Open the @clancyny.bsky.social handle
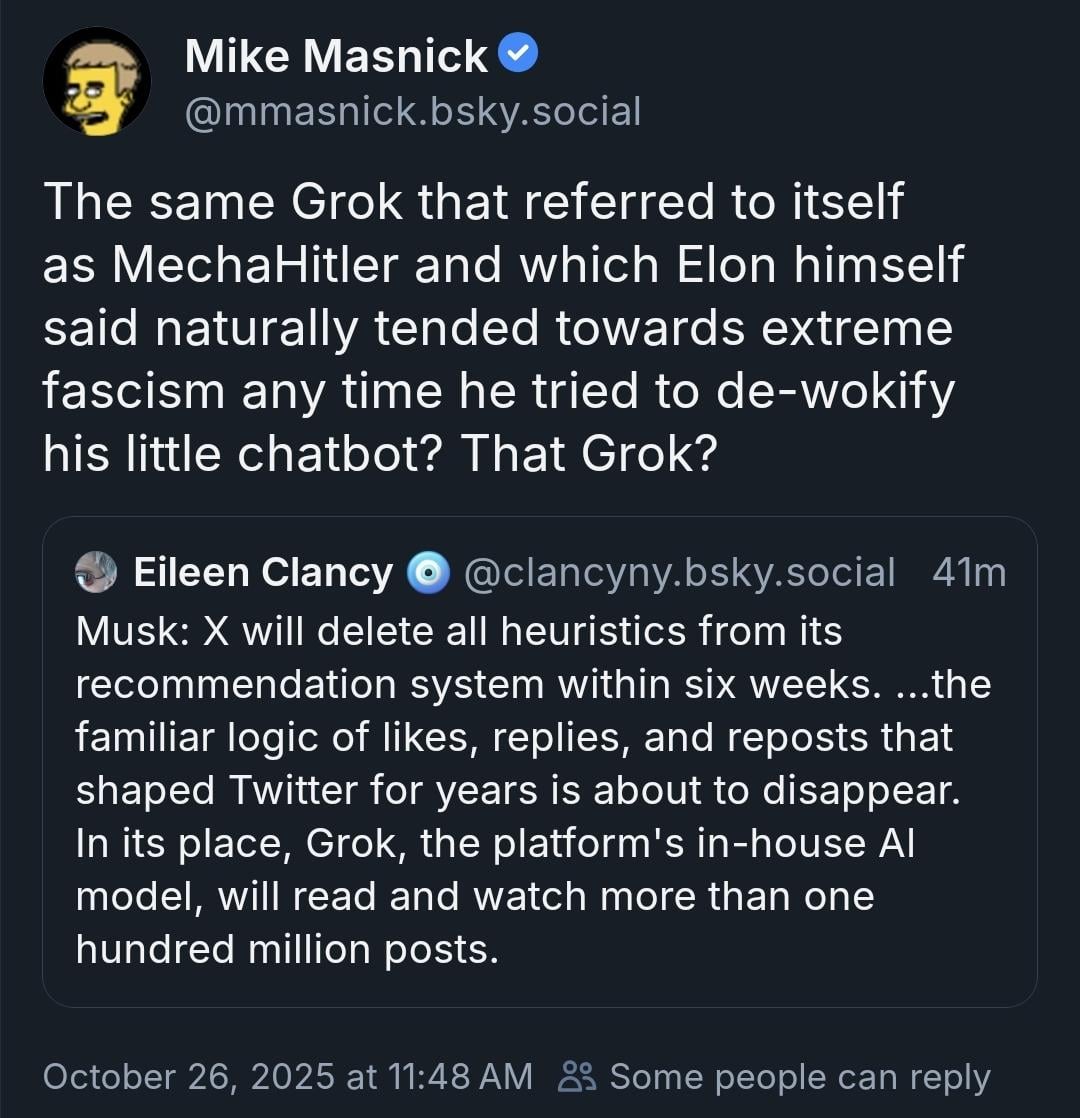The height and width of the screenshot is (1118, 1080). 680,572
